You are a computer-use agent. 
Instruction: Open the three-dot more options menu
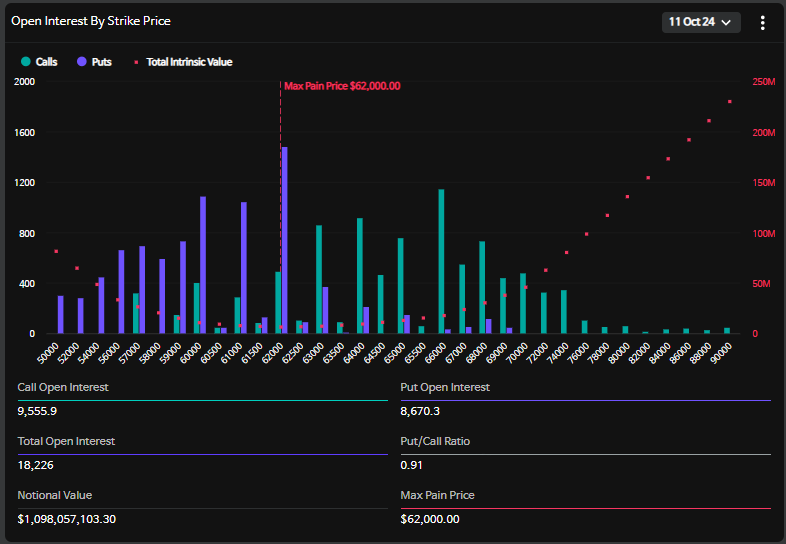tap(762, 22)
